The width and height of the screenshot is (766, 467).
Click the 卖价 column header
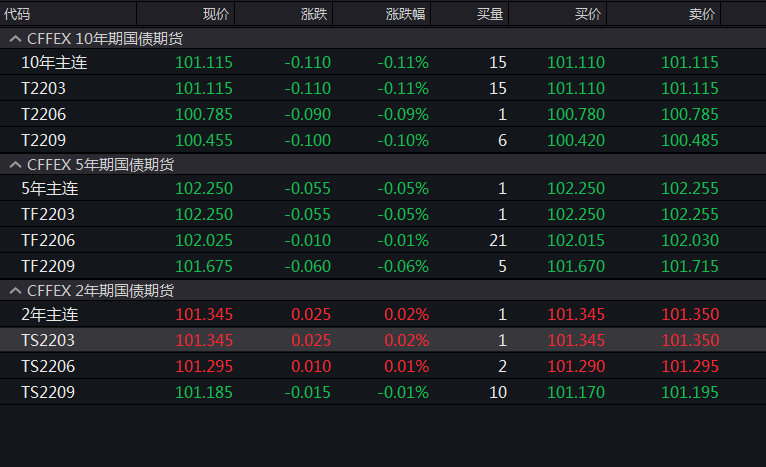(x=702, y=14)
